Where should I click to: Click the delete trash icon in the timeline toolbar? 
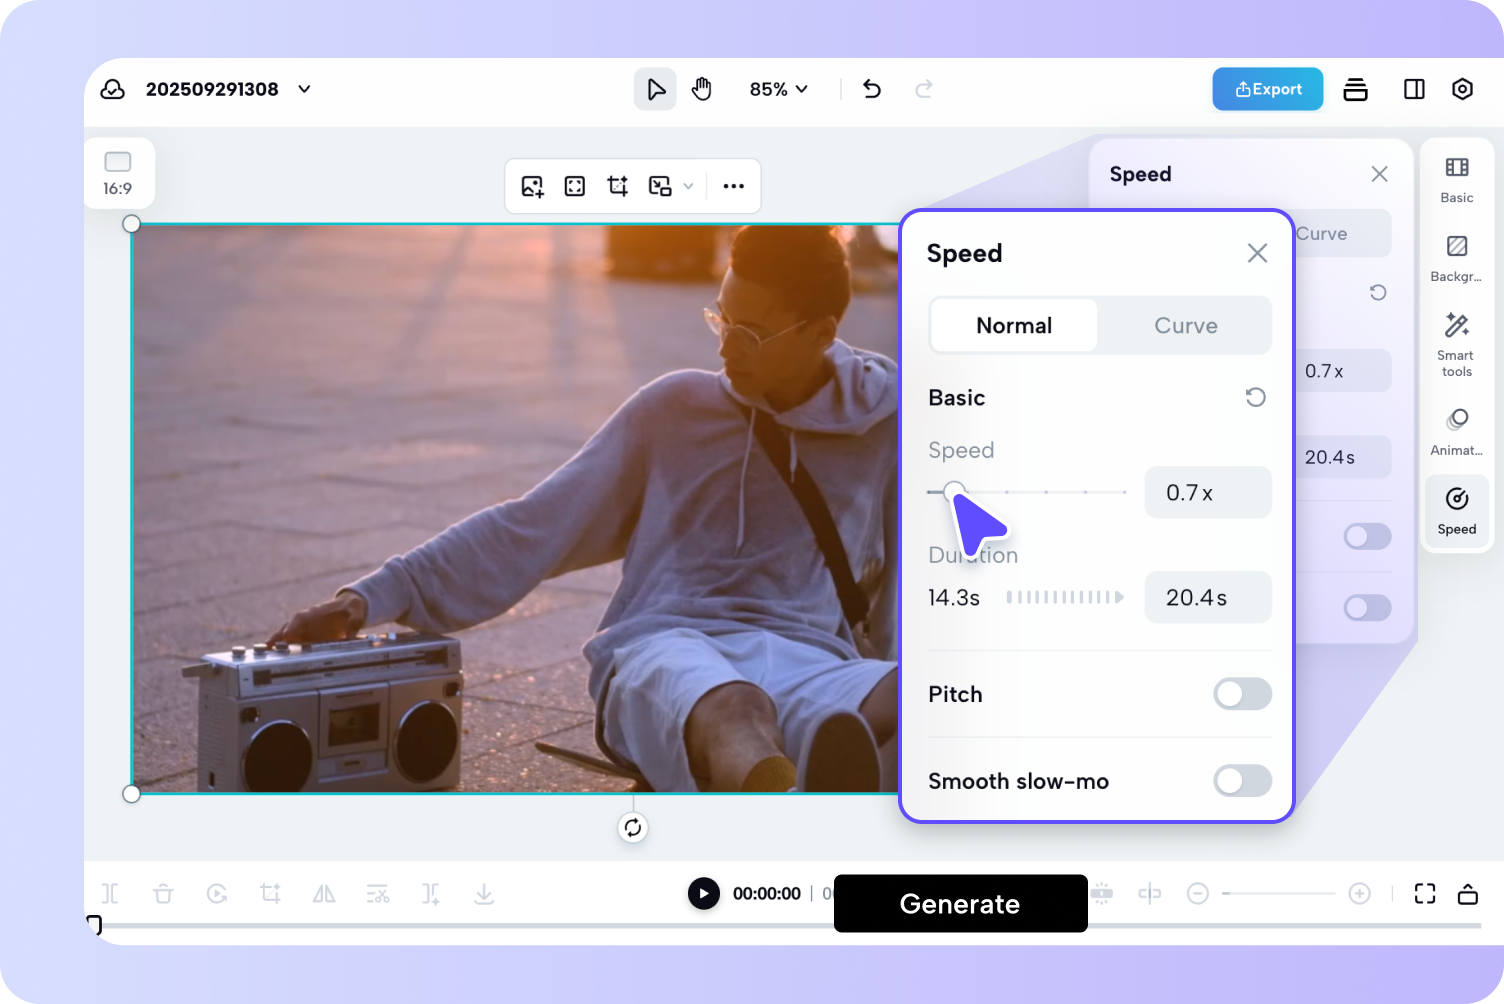point(163,893)
